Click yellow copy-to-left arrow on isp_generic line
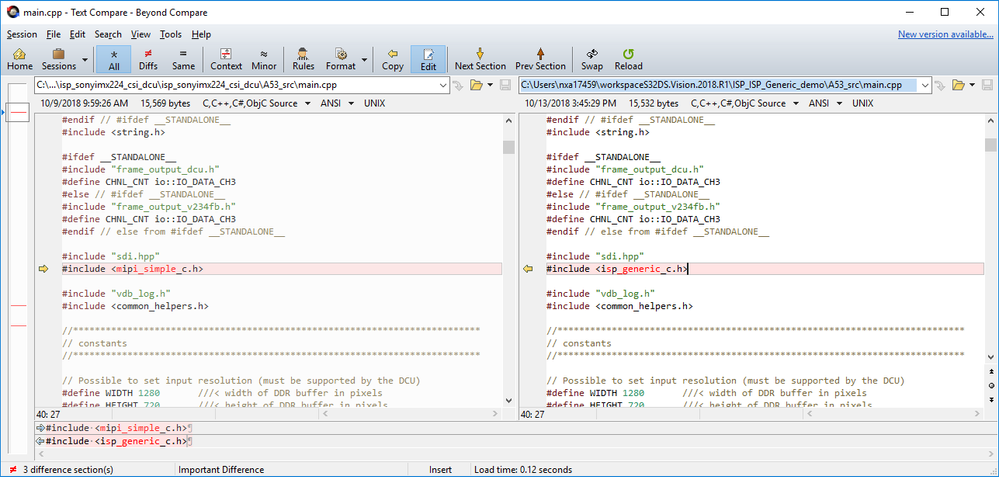The image size is (999, 477). pyautogui.click(x=528, y=269)
